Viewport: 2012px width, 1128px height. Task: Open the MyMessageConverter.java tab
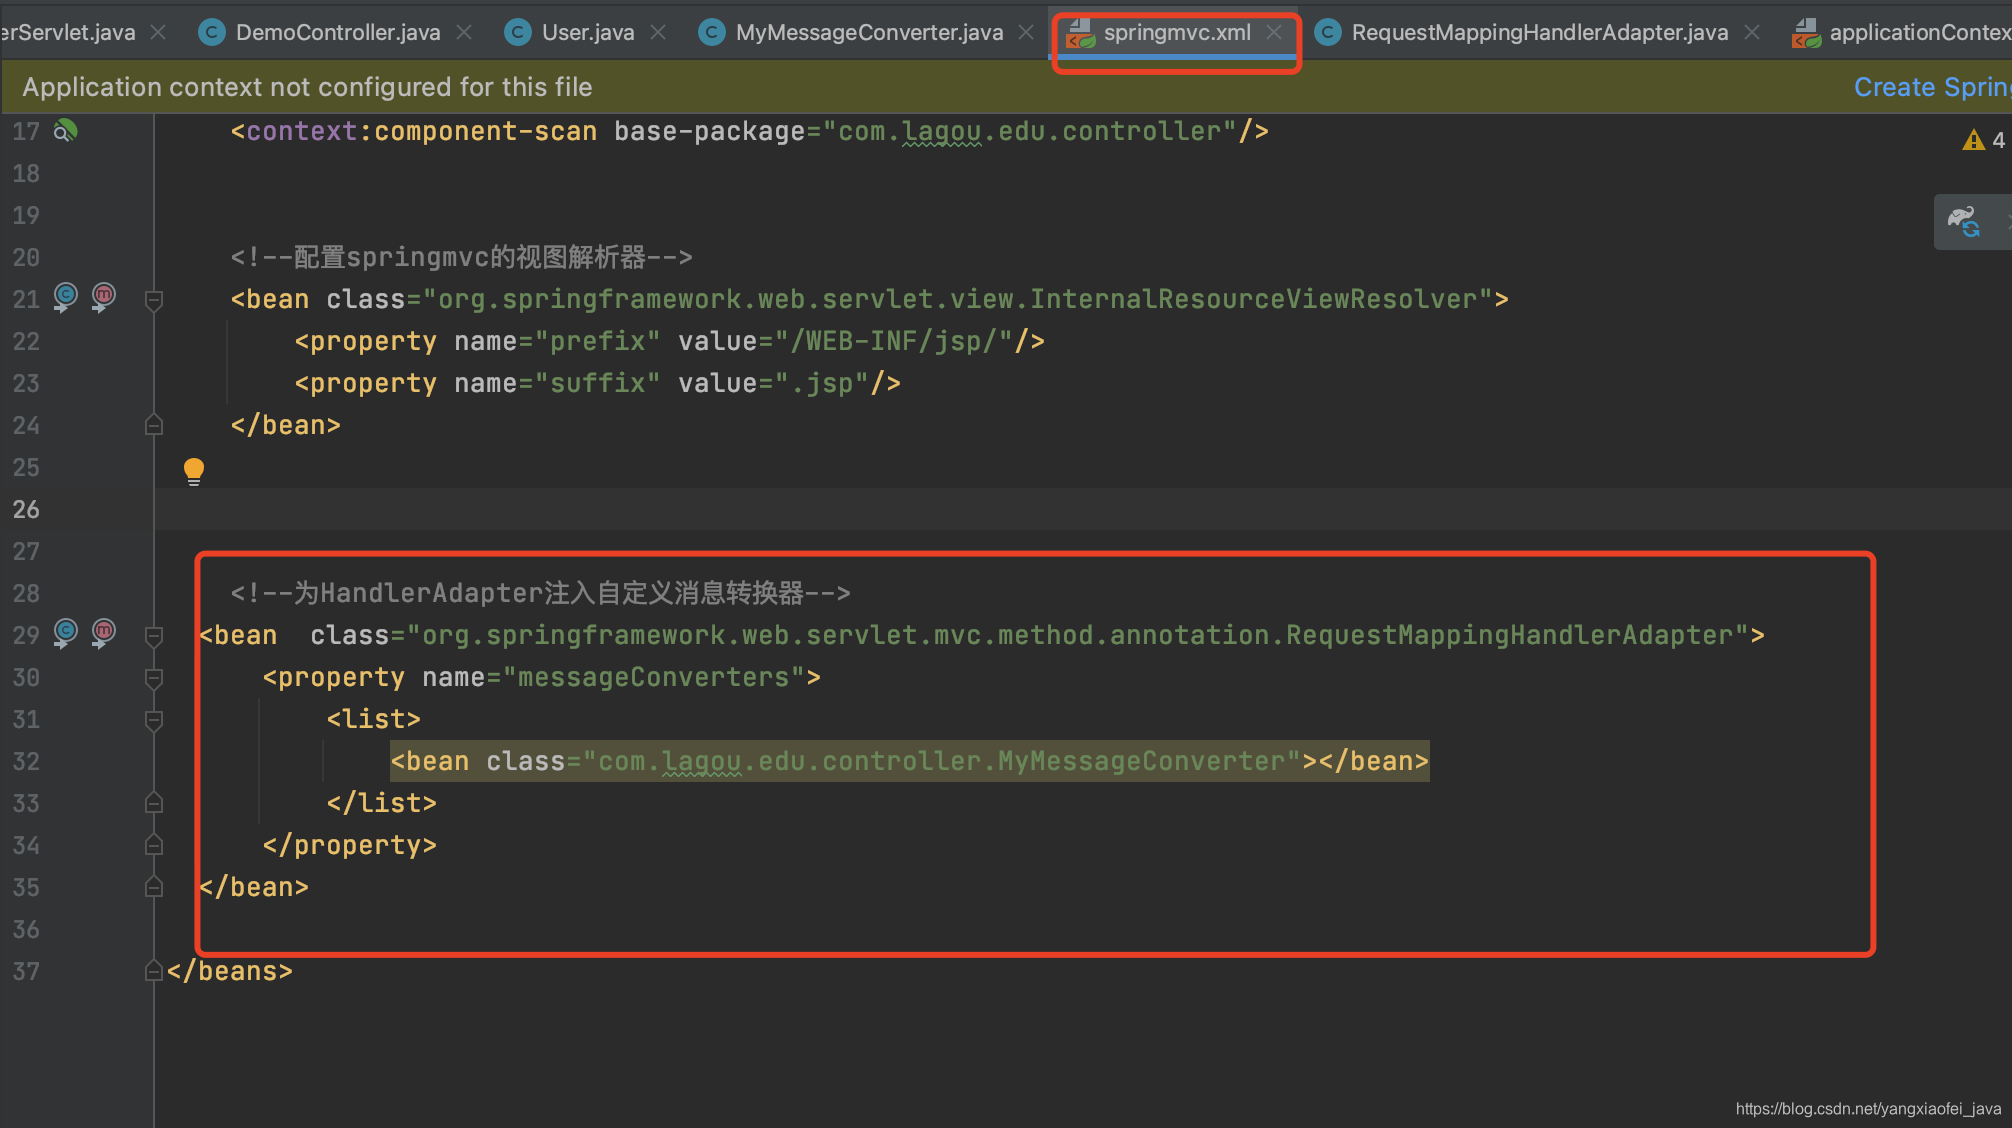(x=868, y=33)
